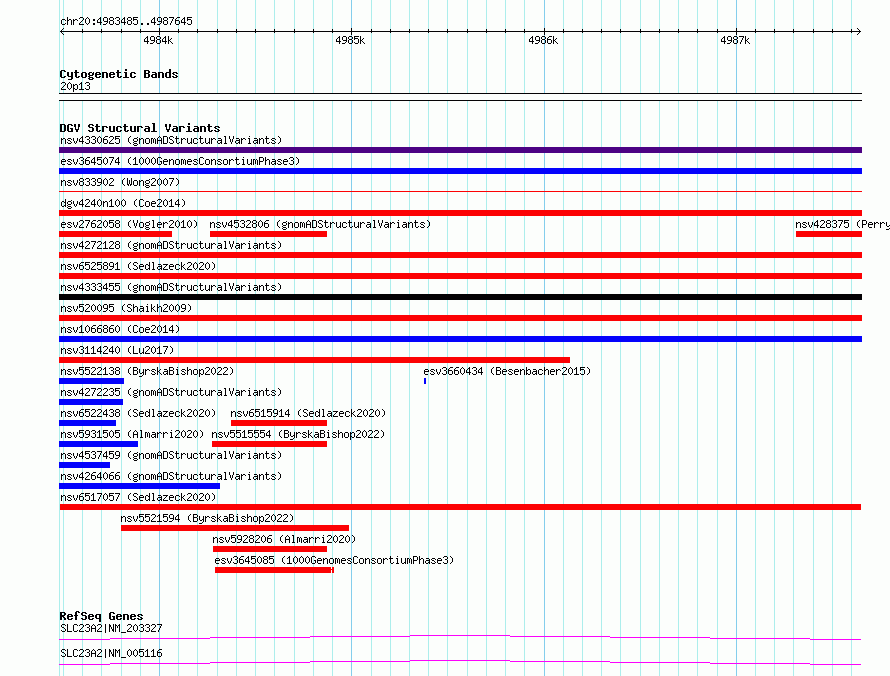
Task: Click the magenta NM_005116 transcript line
Action: (x=460, y=662)
